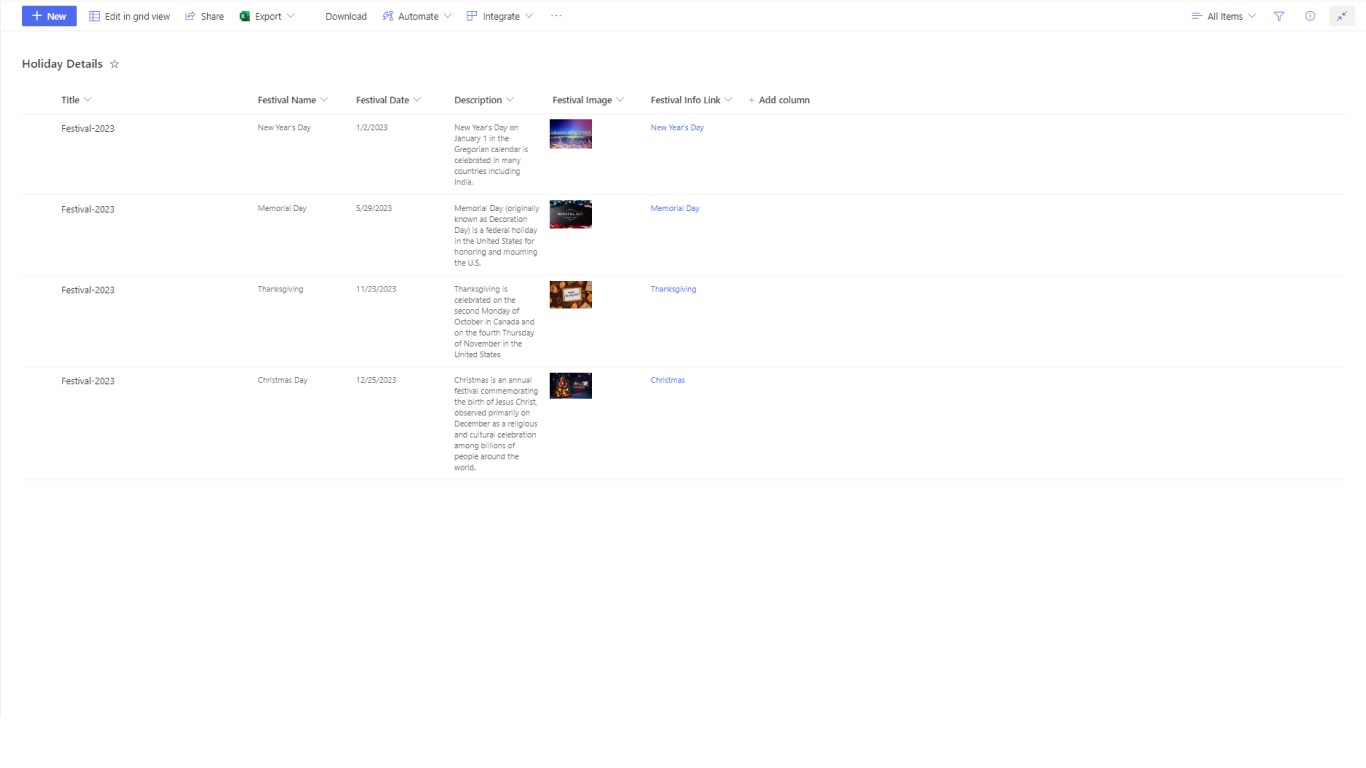The width and height of the screenshot is (1366, 768).
Task: Click Add column
Action: click(x=779, y=100)
